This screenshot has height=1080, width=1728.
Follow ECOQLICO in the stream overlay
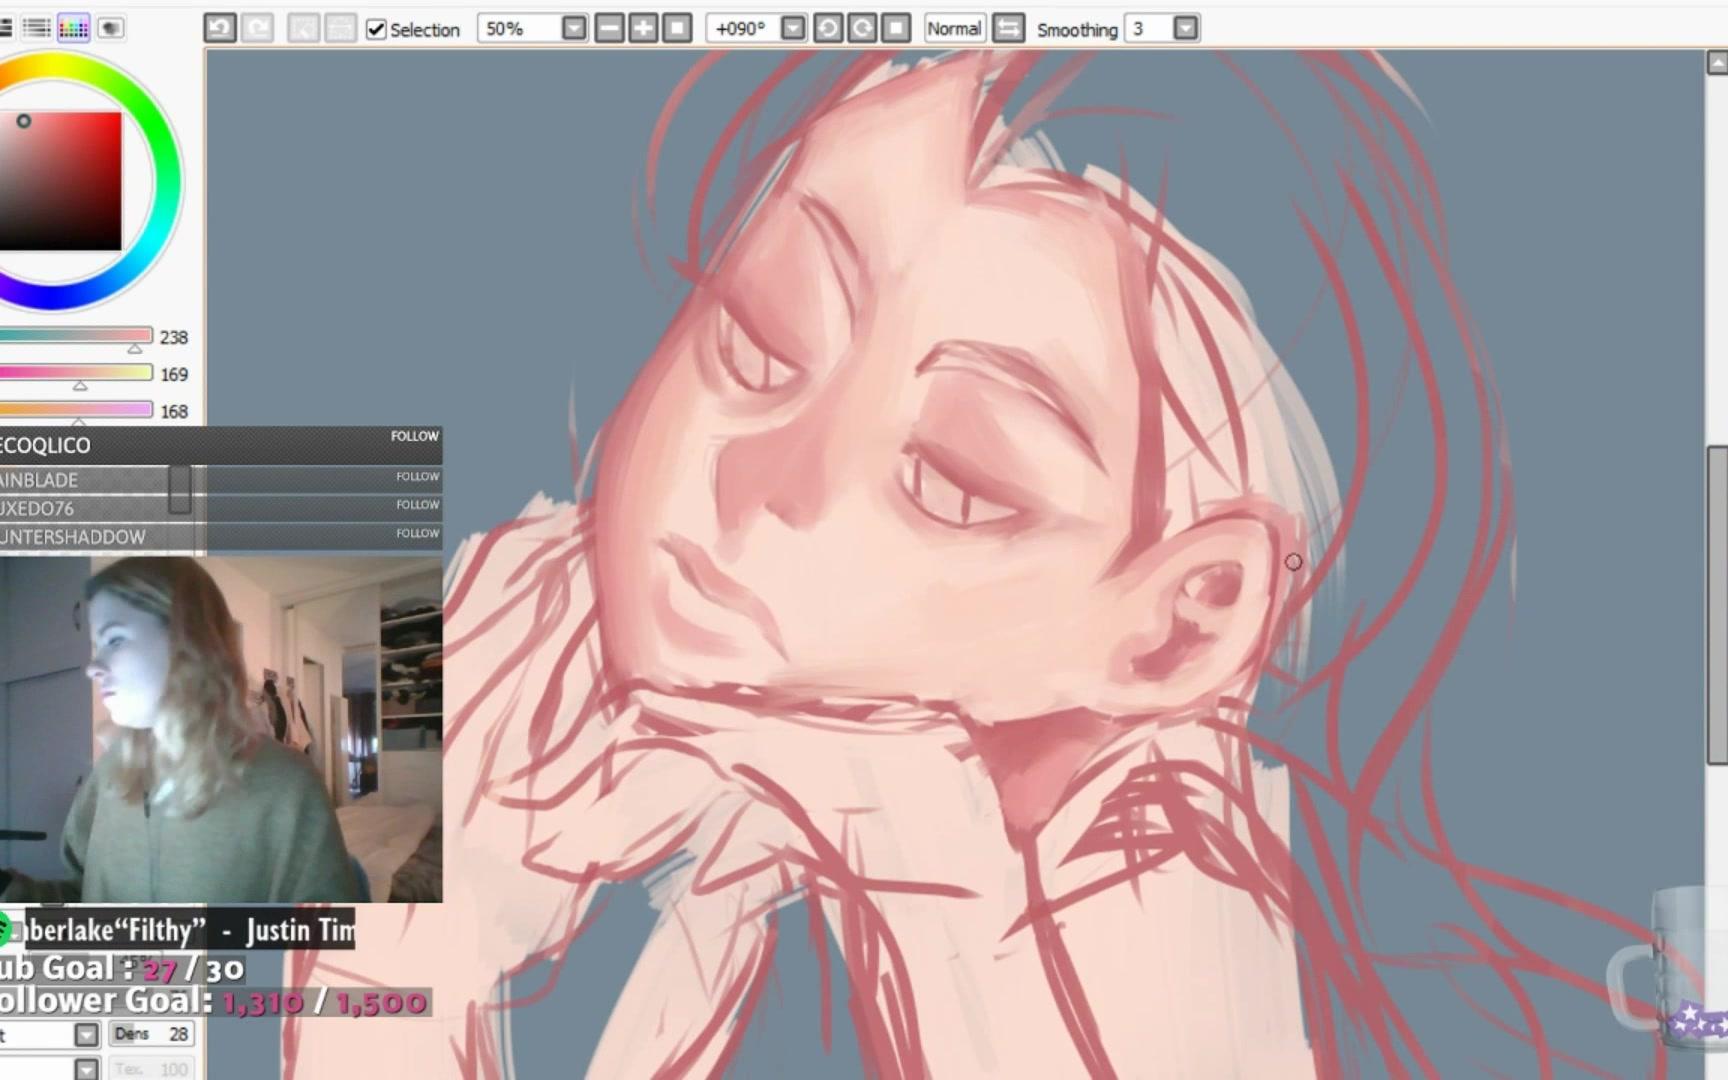[x=414, y=436]
